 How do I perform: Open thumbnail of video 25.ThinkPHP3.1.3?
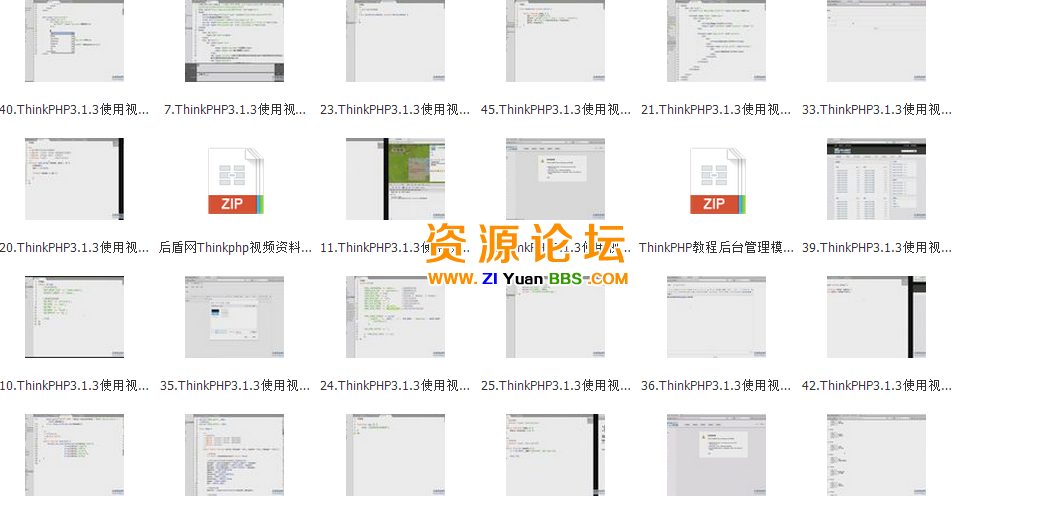(555, 316)
